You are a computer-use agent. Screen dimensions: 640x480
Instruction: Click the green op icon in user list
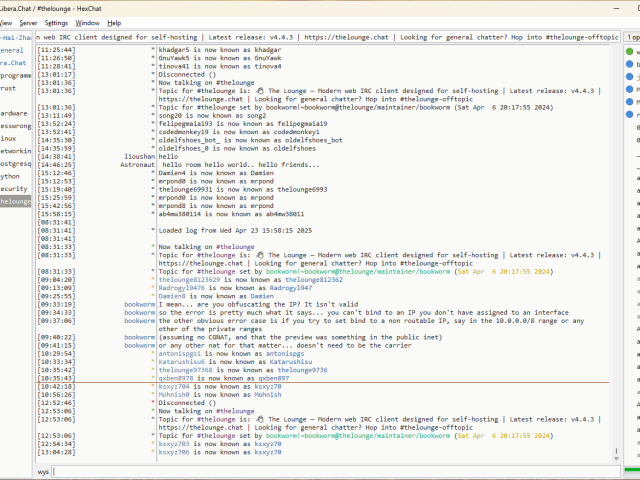point(629,51)
